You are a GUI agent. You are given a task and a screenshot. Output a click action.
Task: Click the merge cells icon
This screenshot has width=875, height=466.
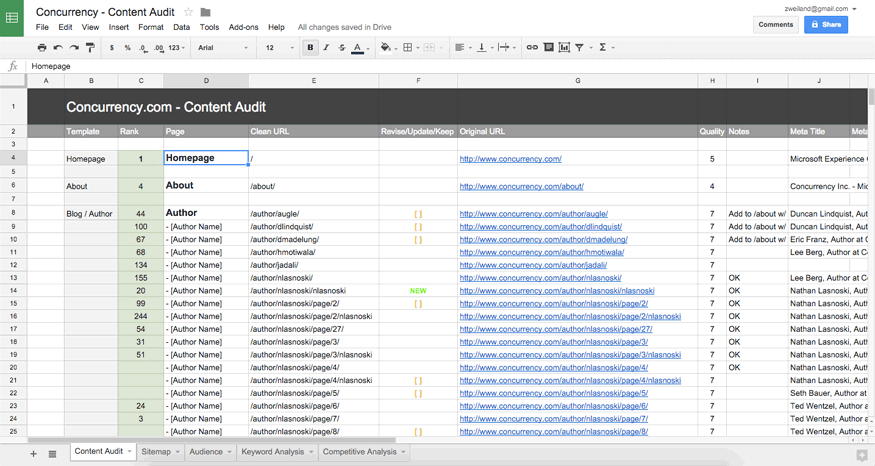(x=429, y=47)
